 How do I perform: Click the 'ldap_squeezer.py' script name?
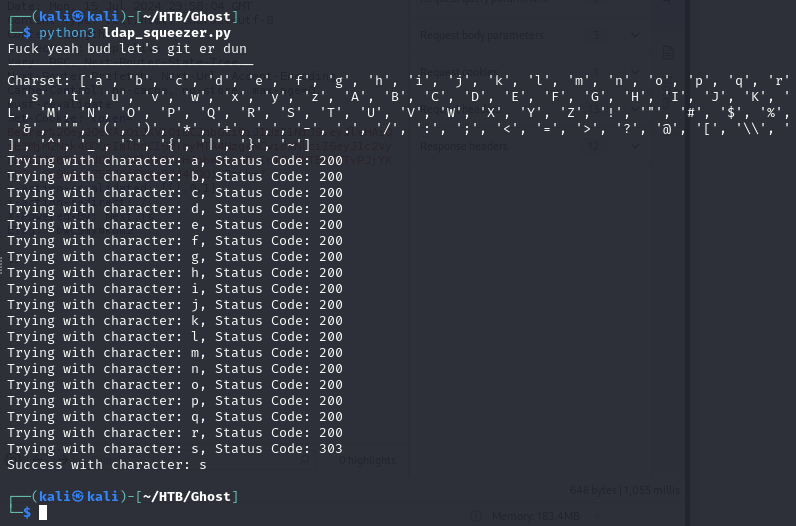167,33
